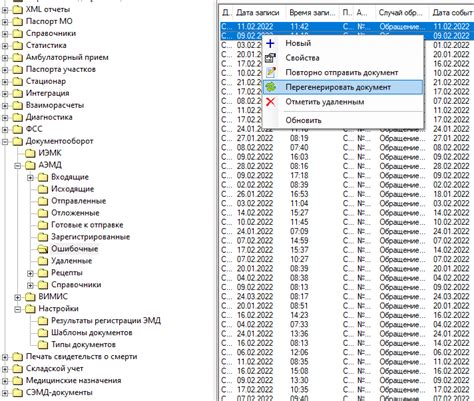Click the time cell '17:18'
This screenshot has height=401, width=474.
click(299, 176)
